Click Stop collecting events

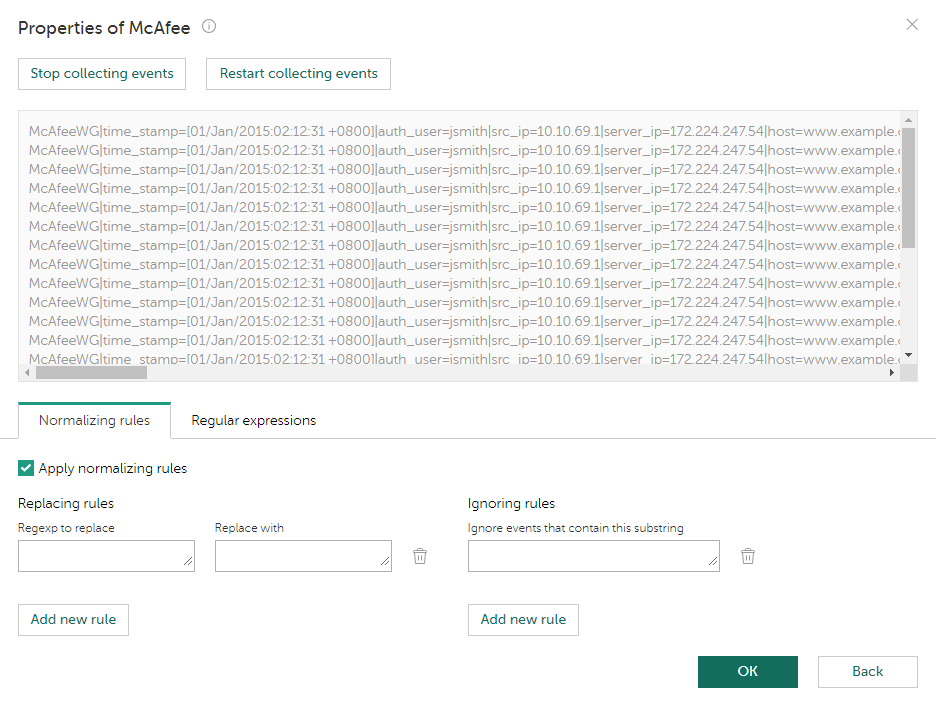click(x=101, y=73)
